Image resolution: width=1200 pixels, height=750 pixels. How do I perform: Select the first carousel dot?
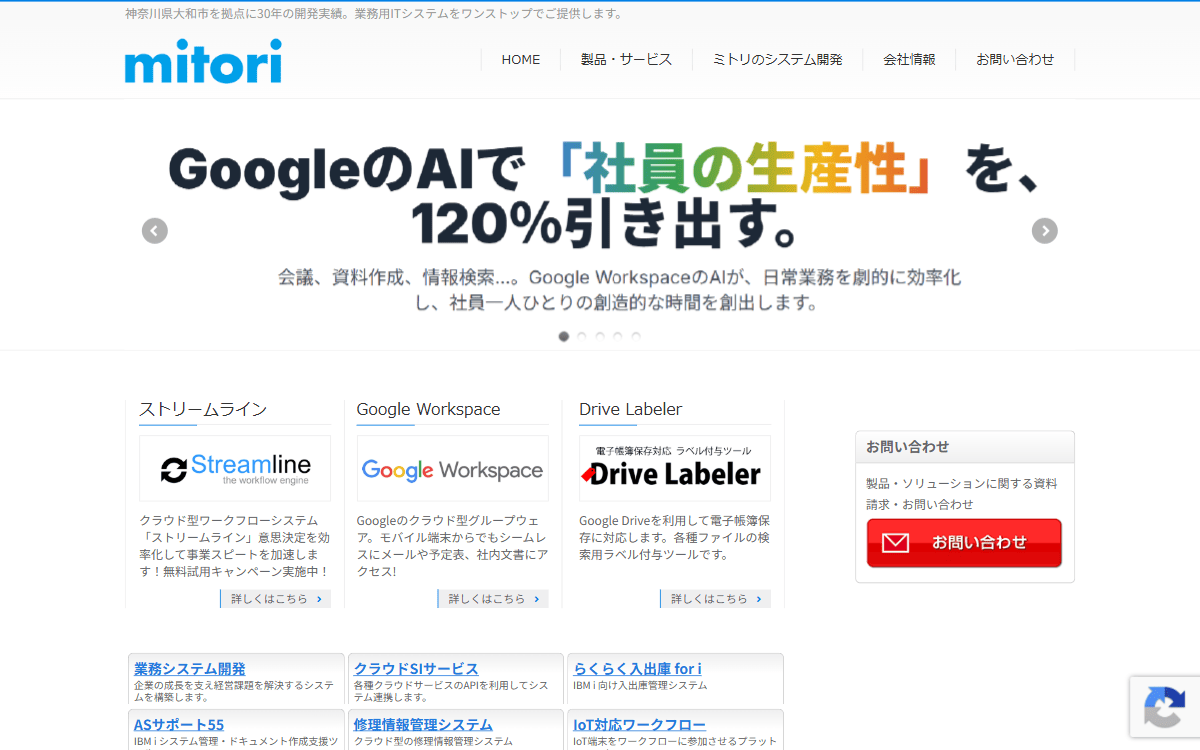(x=564, y=337)
